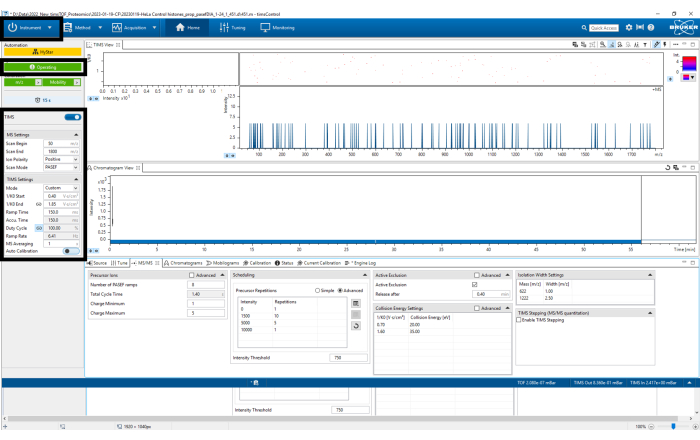Viewport: 700px width, 440px height.
Task: Click second icon in TIMS View toolbar
Action: [x=583, y=45]
